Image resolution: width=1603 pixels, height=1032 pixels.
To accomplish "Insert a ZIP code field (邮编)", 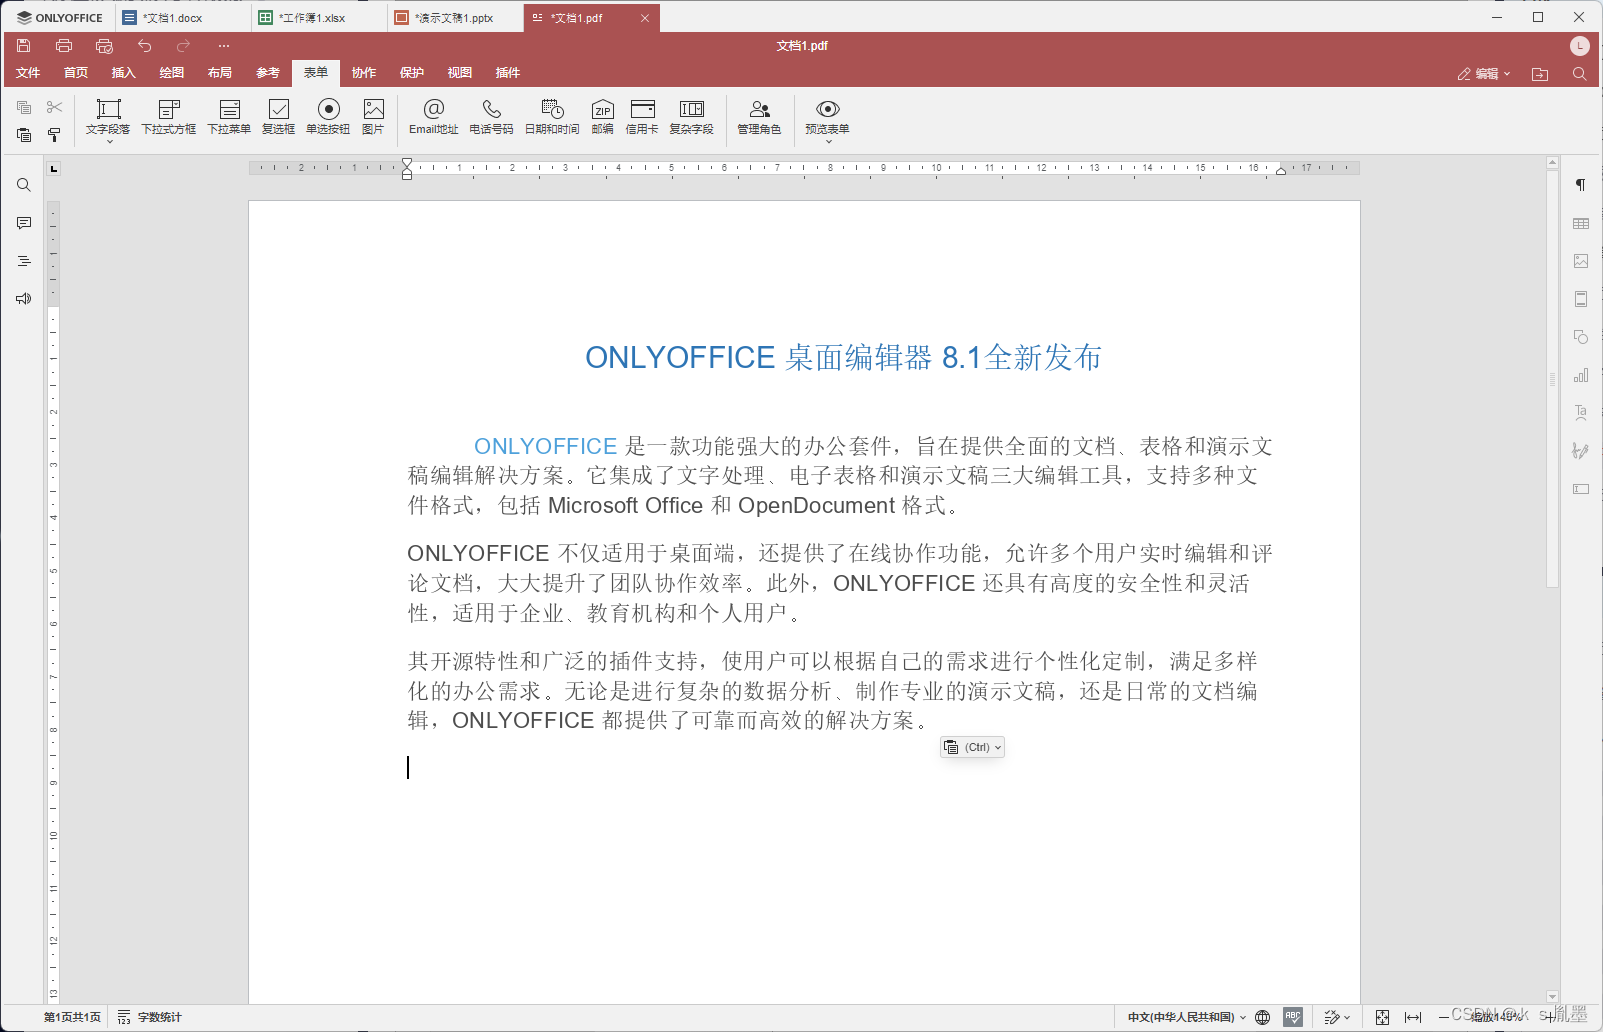I will pyautogui.click(x=602, y=117).
